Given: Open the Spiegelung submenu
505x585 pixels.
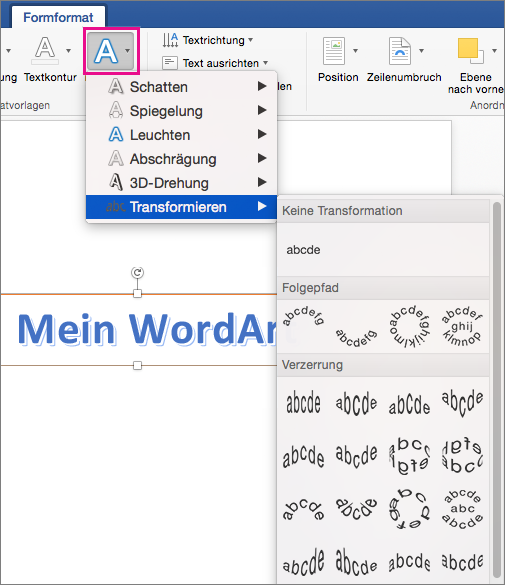Looking at the screenshot, I should [x=182, y=111].
